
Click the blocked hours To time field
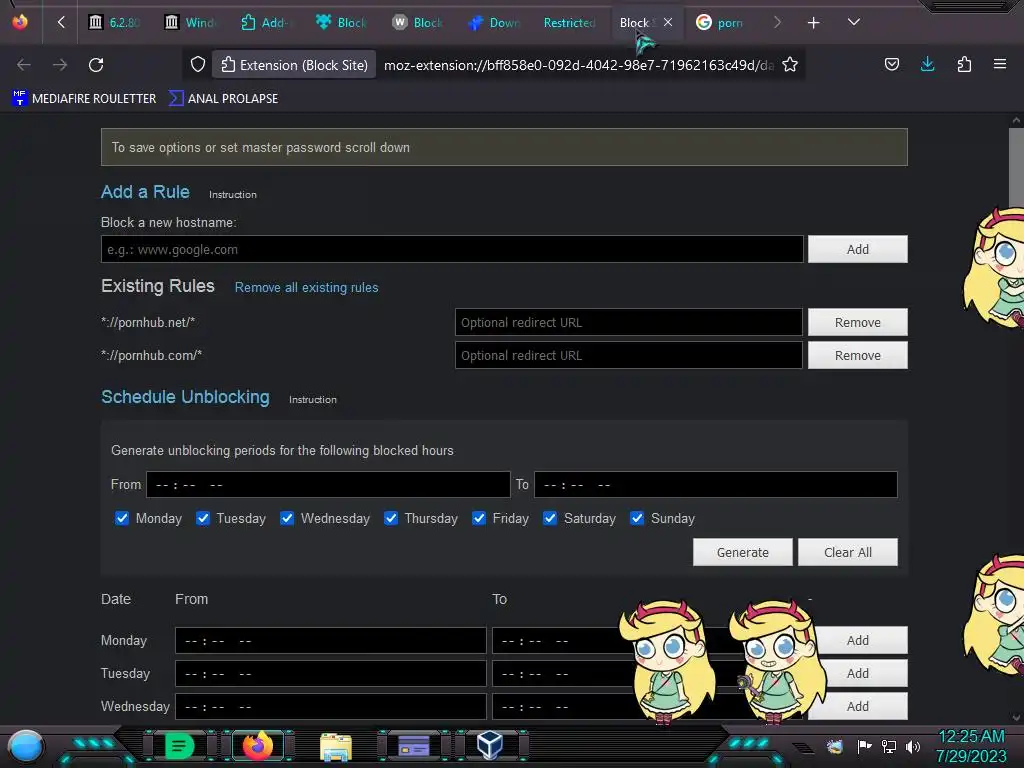coord(716,485)
